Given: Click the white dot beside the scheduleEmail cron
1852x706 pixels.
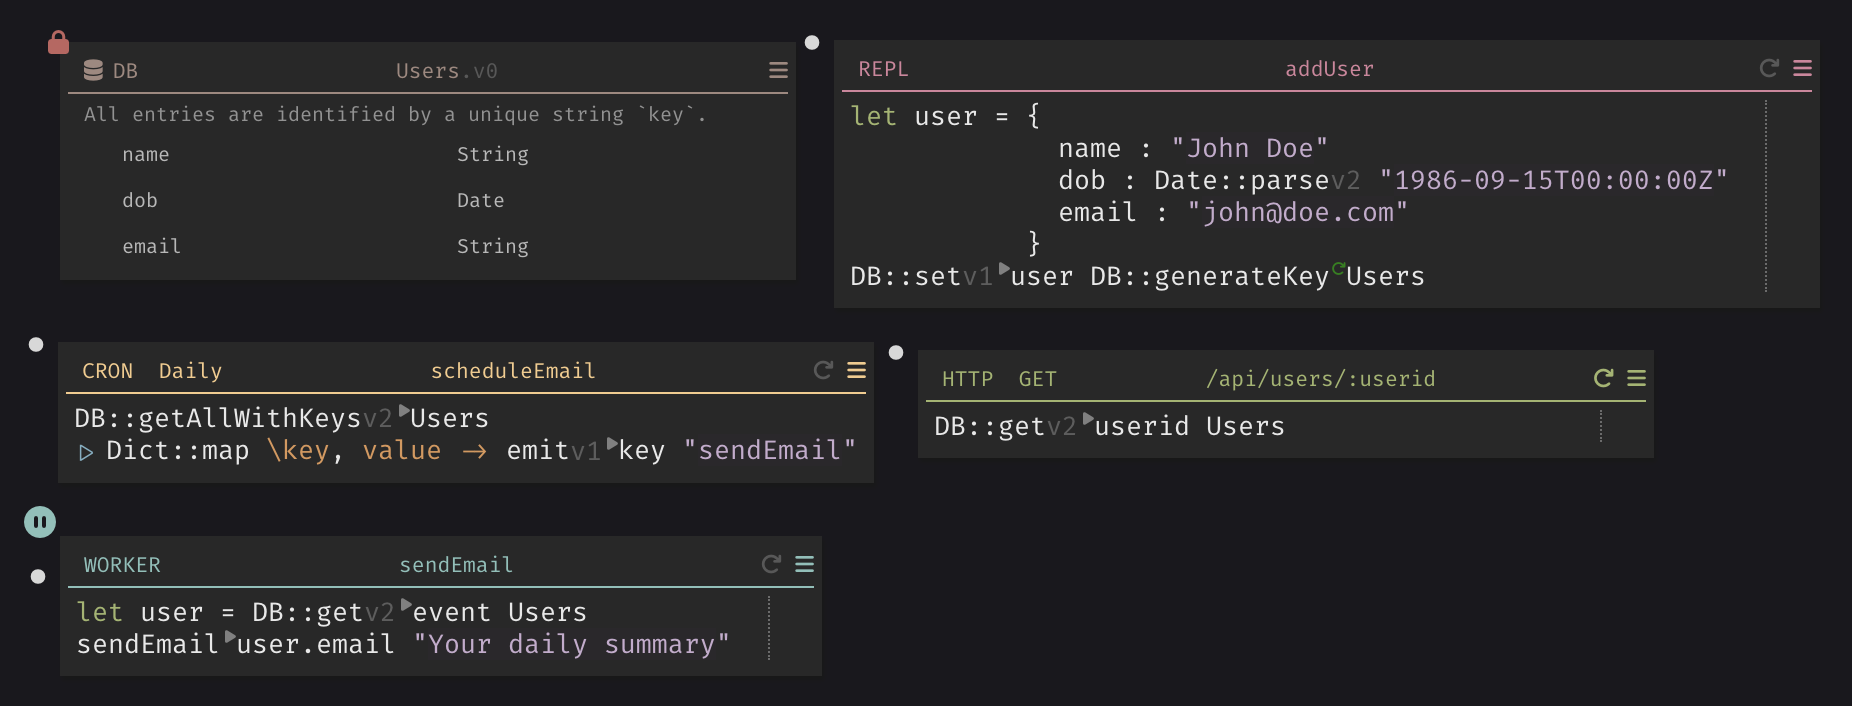Looking at the screenshot, I should click(36, 344).
